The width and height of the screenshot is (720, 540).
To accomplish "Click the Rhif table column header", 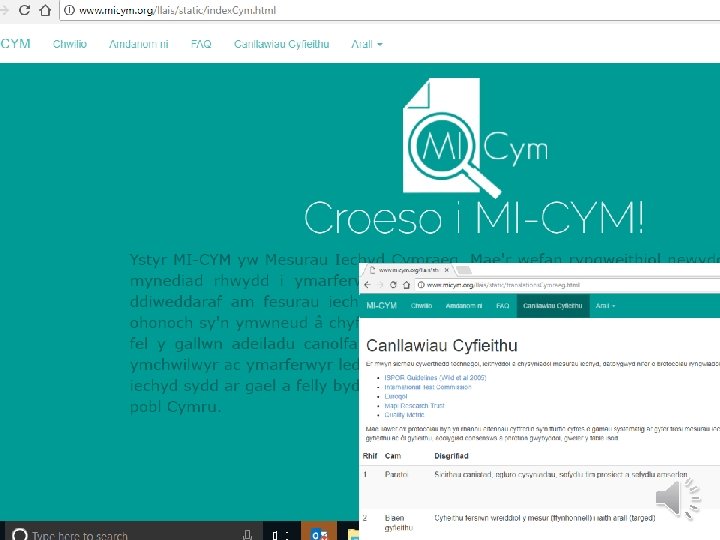I will point(370,456).
